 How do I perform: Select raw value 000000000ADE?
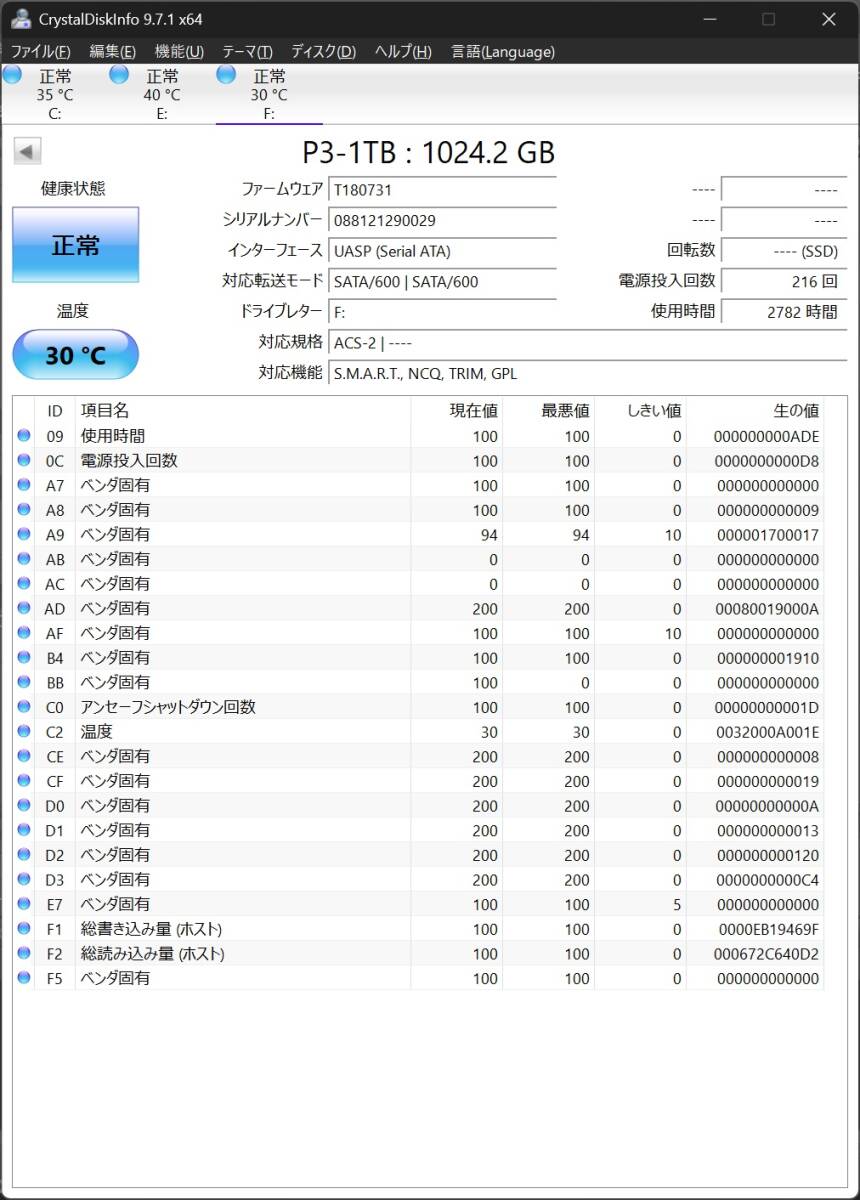[x=767, y=437]
